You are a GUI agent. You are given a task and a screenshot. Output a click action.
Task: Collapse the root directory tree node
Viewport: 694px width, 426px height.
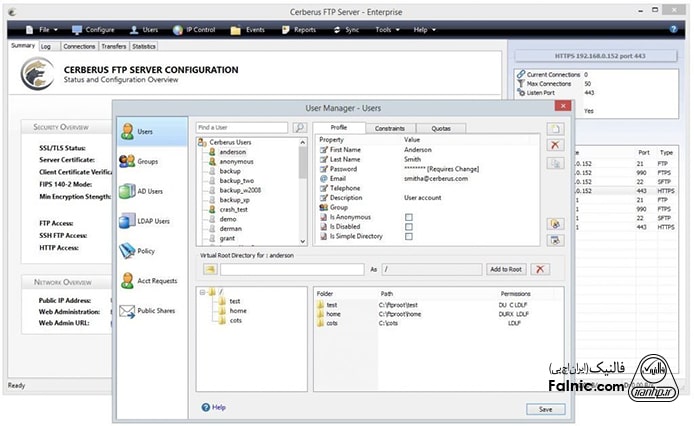203,293
